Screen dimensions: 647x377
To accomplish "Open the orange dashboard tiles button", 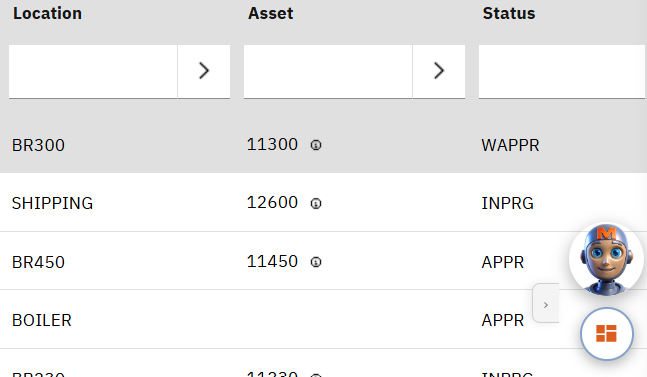I will (x=607, y=333).
